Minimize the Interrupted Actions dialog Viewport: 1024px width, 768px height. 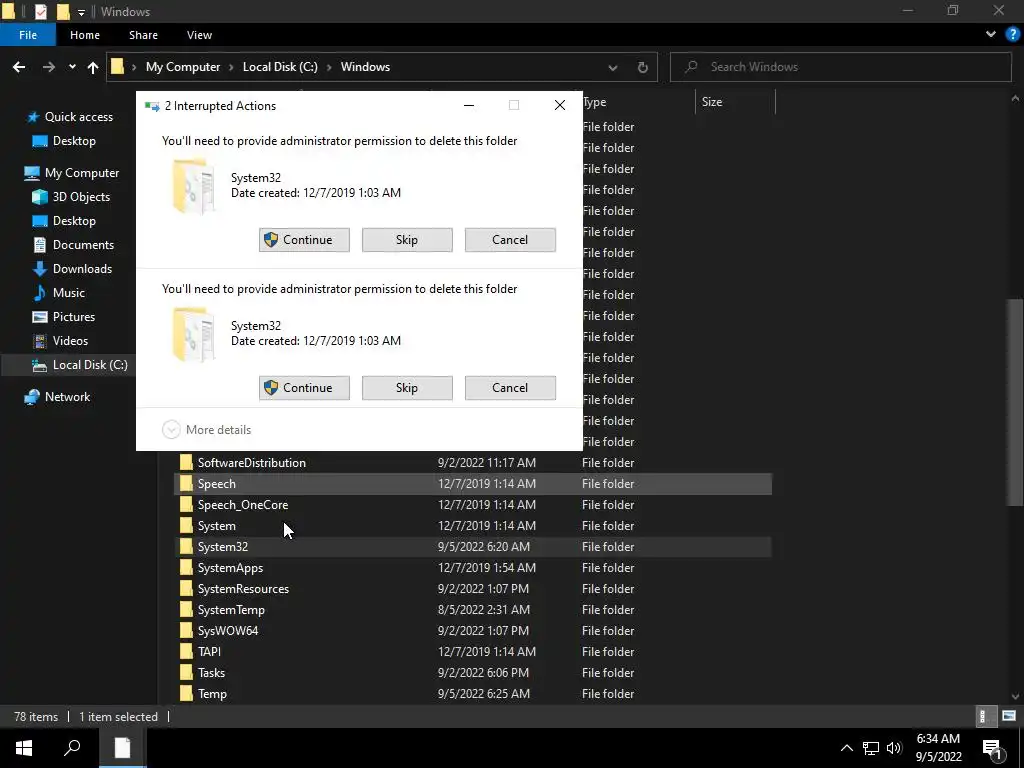pyautogui.click(x=469, y=106)
